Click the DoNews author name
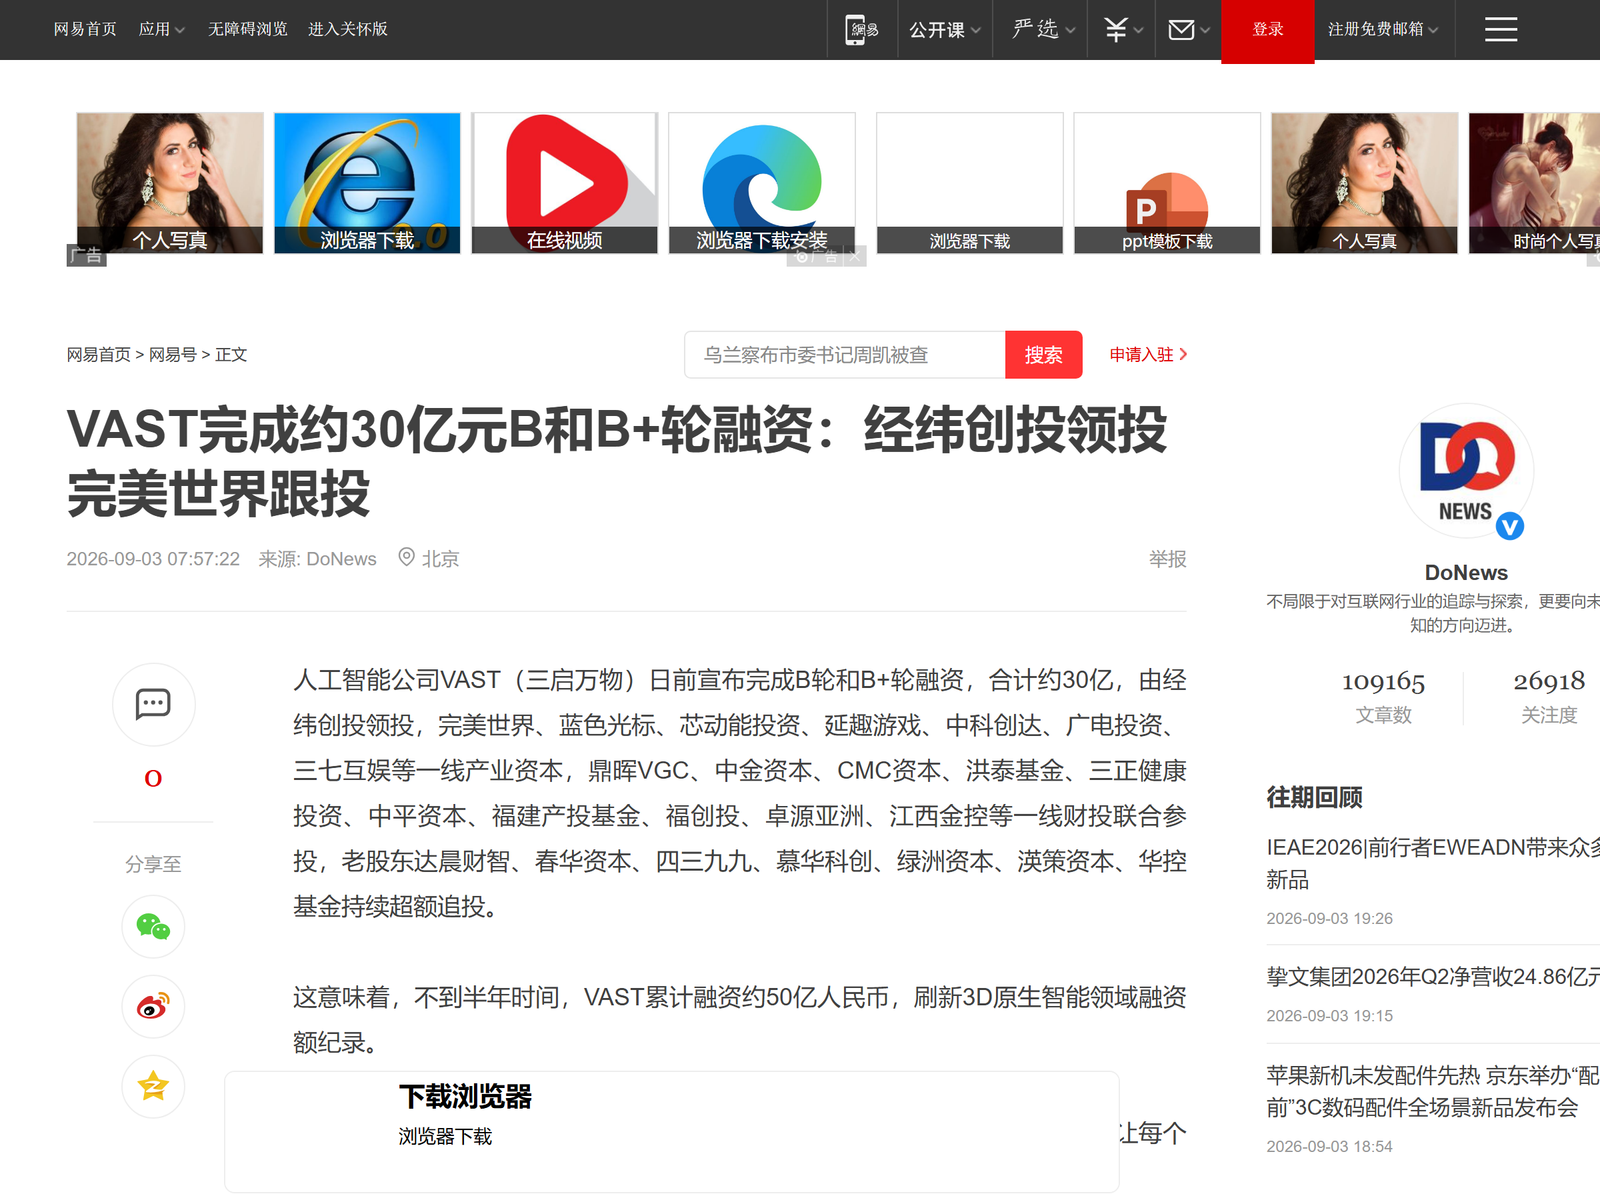This screenshot has width=1600, height=1200. (x=1466, y=573)
